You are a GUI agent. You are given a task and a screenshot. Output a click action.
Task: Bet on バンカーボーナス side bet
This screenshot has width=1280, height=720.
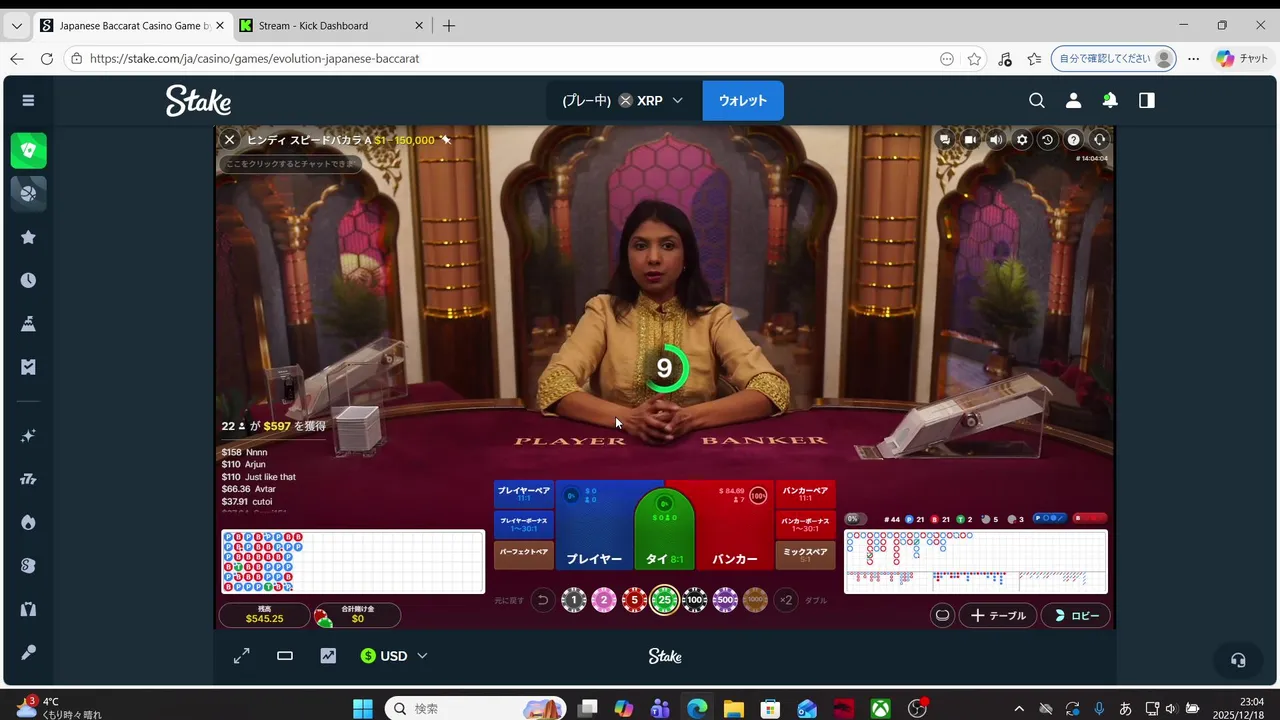[x=805, y=524]
